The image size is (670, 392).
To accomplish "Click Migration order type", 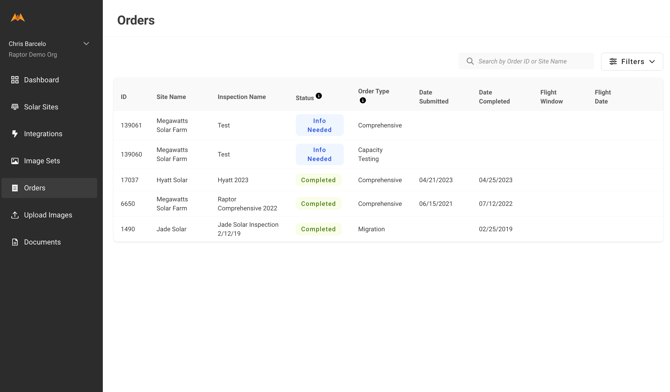I will click(371, 229).
